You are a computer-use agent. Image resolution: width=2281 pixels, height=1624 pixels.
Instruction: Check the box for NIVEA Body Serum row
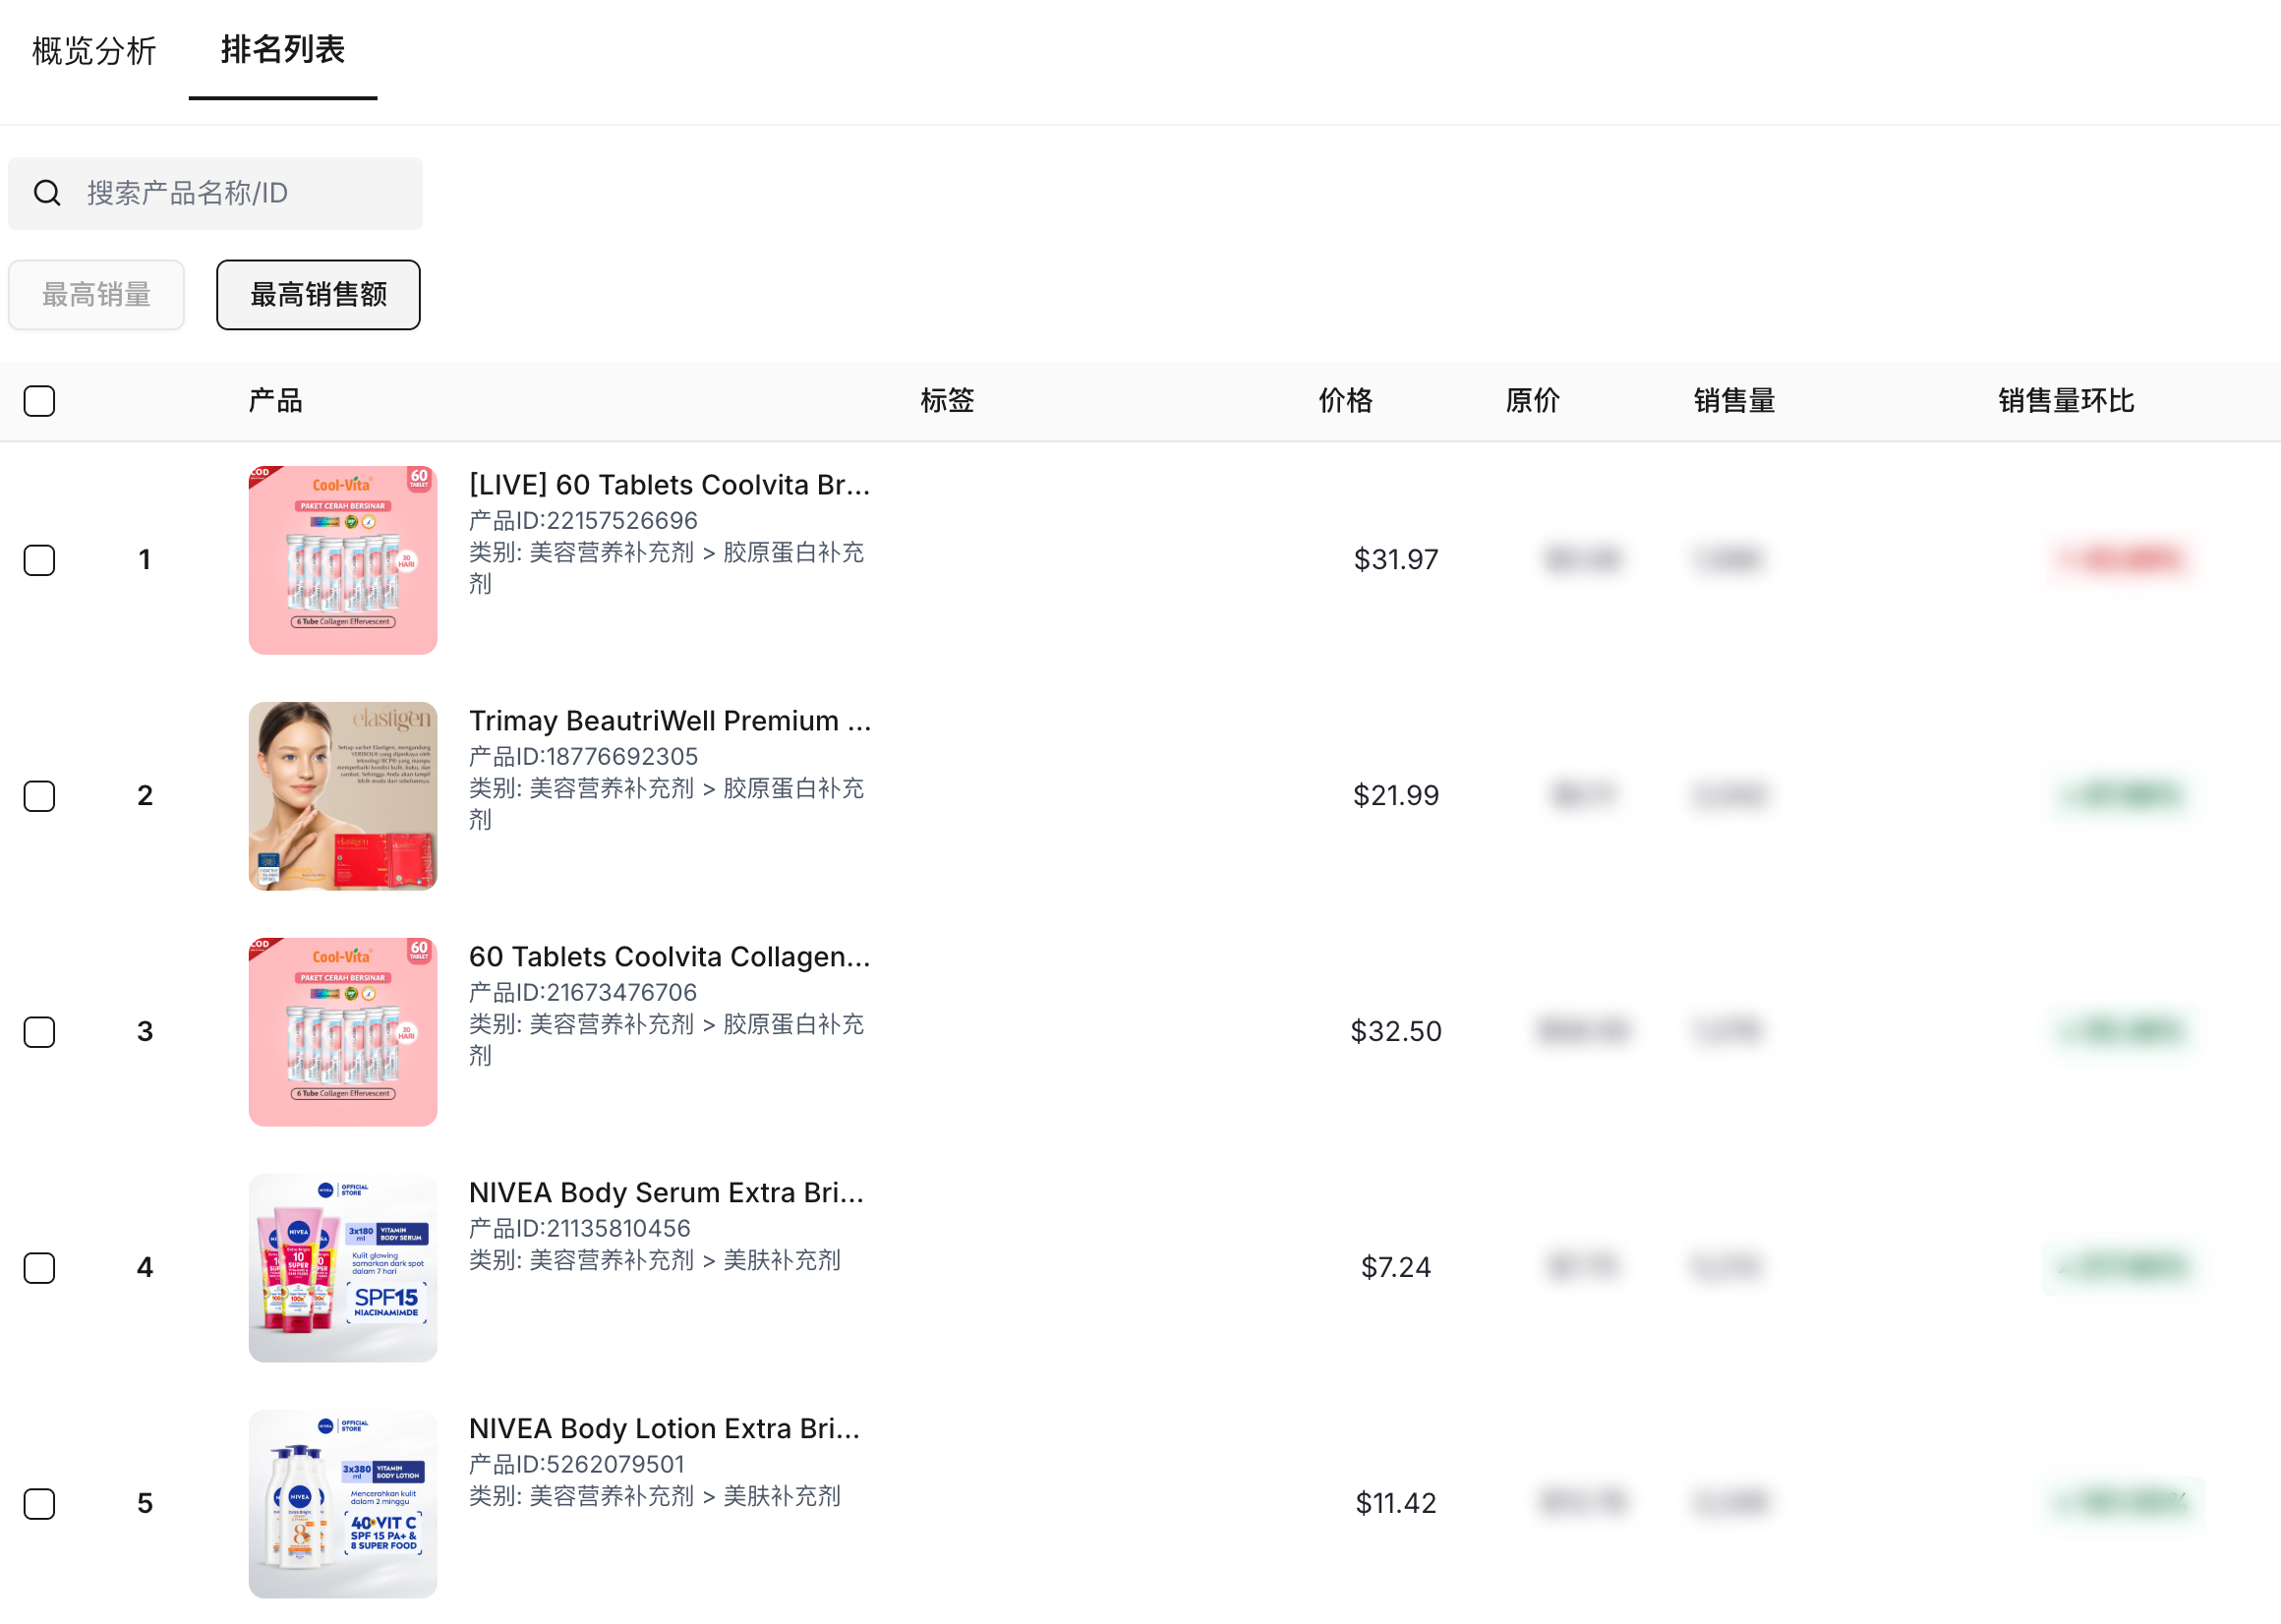(x=39, y=1268)
